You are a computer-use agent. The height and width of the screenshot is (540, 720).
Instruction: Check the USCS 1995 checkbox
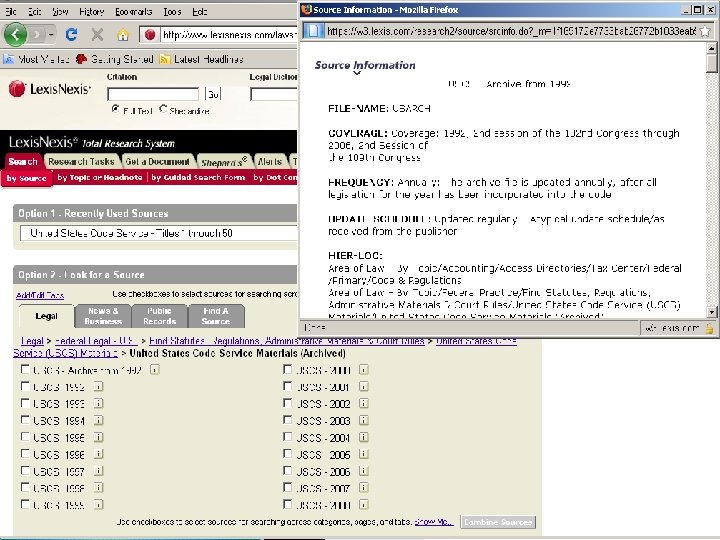point(25,437)
